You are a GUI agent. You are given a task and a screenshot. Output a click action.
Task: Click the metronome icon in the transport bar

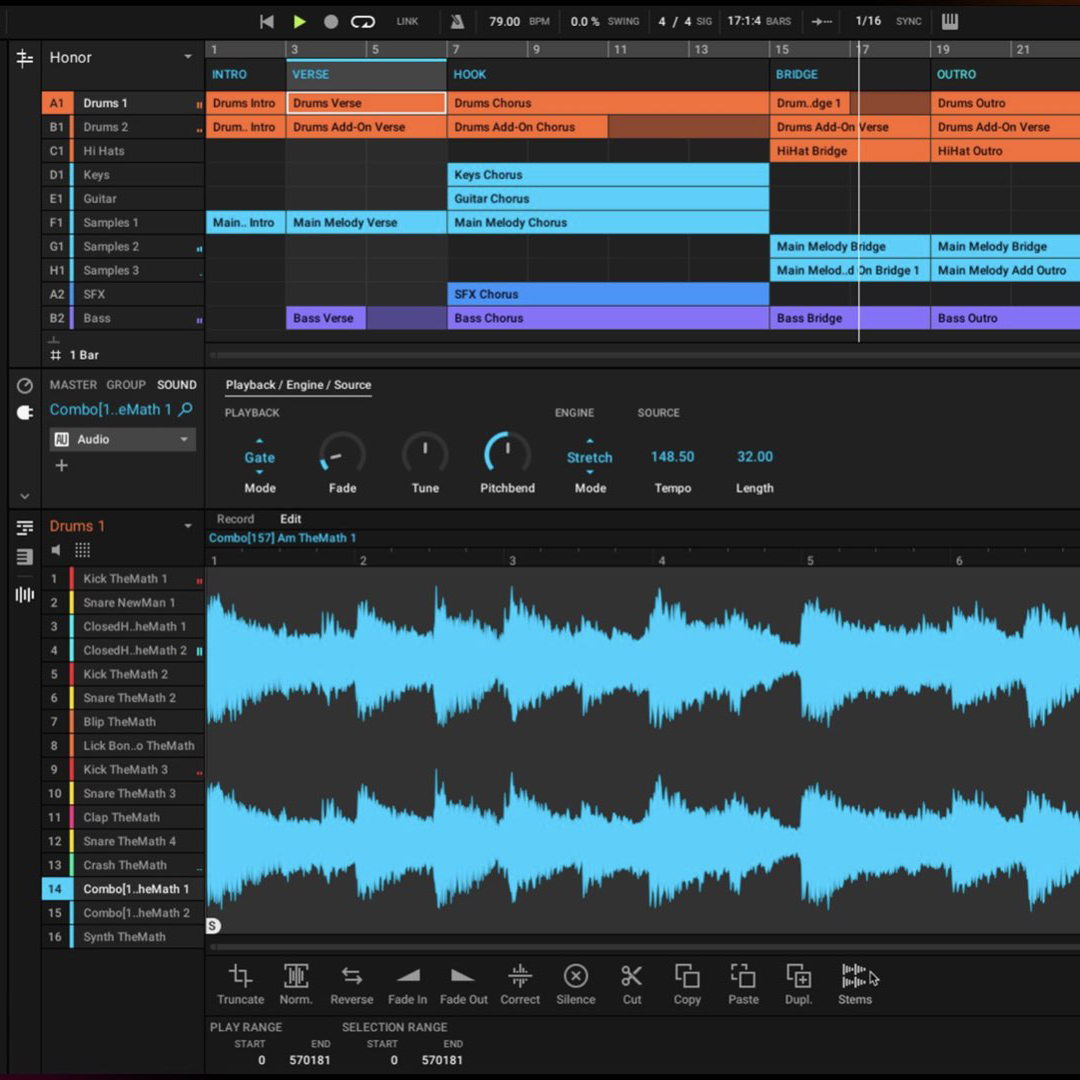pos(456,21)
